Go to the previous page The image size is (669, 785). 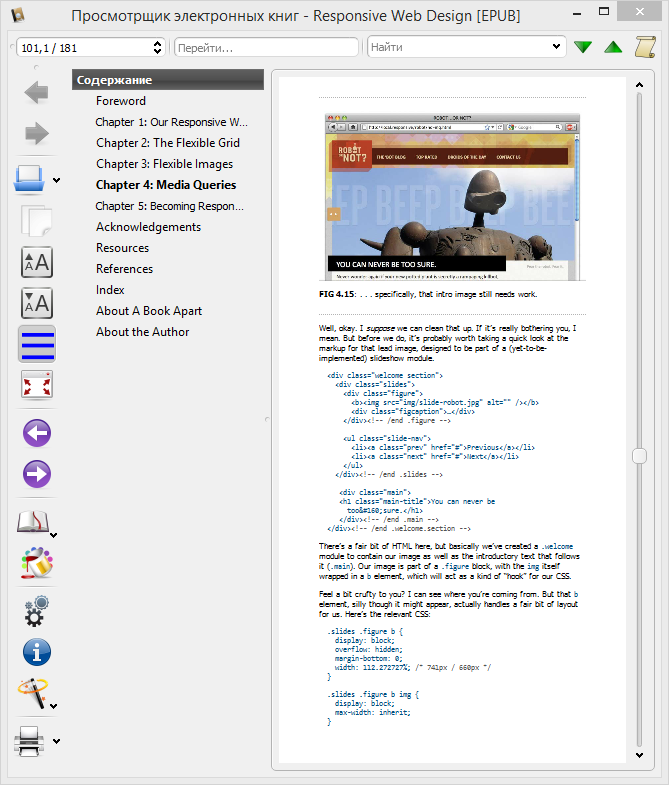37,433
